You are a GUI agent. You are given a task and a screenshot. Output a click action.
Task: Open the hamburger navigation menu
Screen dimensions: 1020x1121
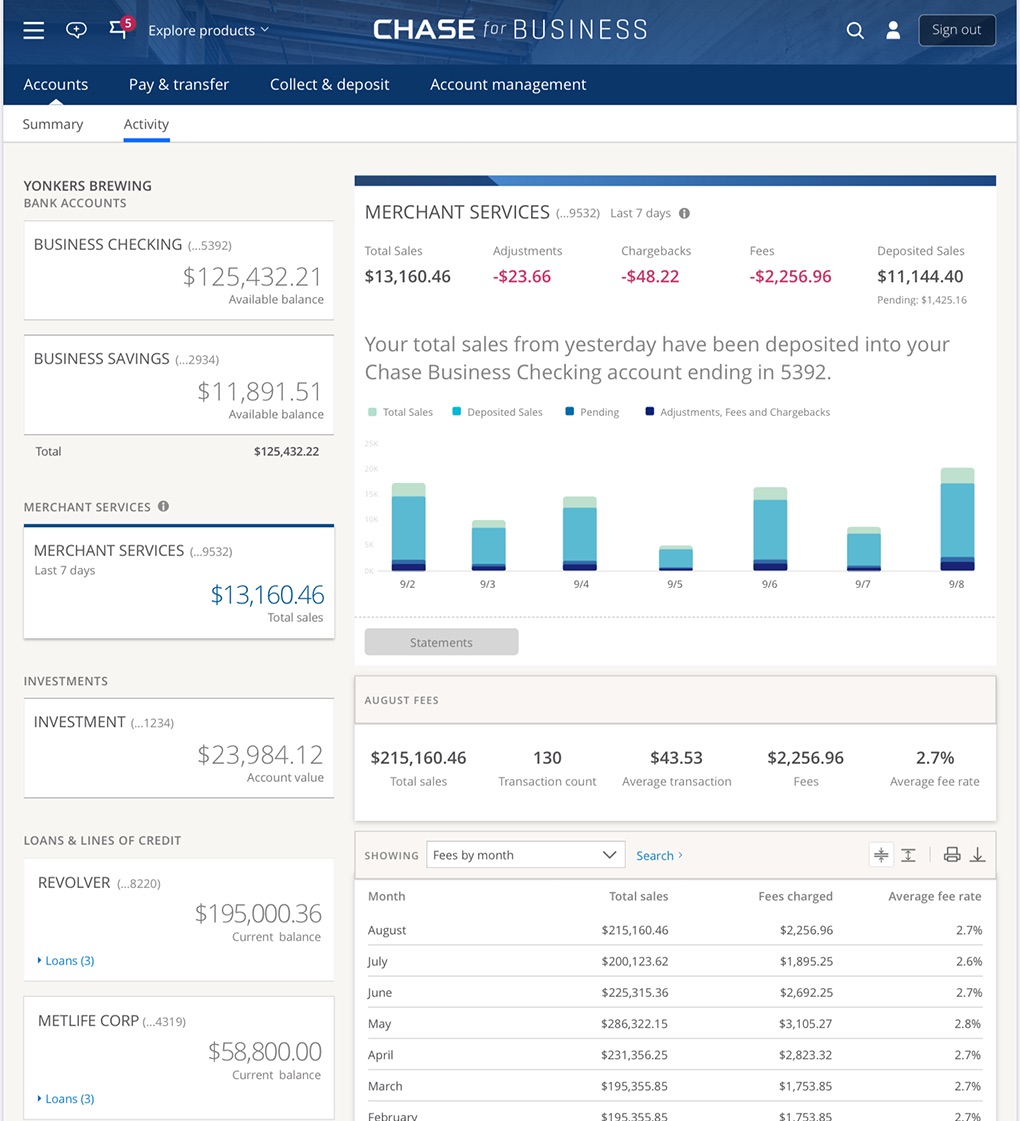click(x=34, y=30)
